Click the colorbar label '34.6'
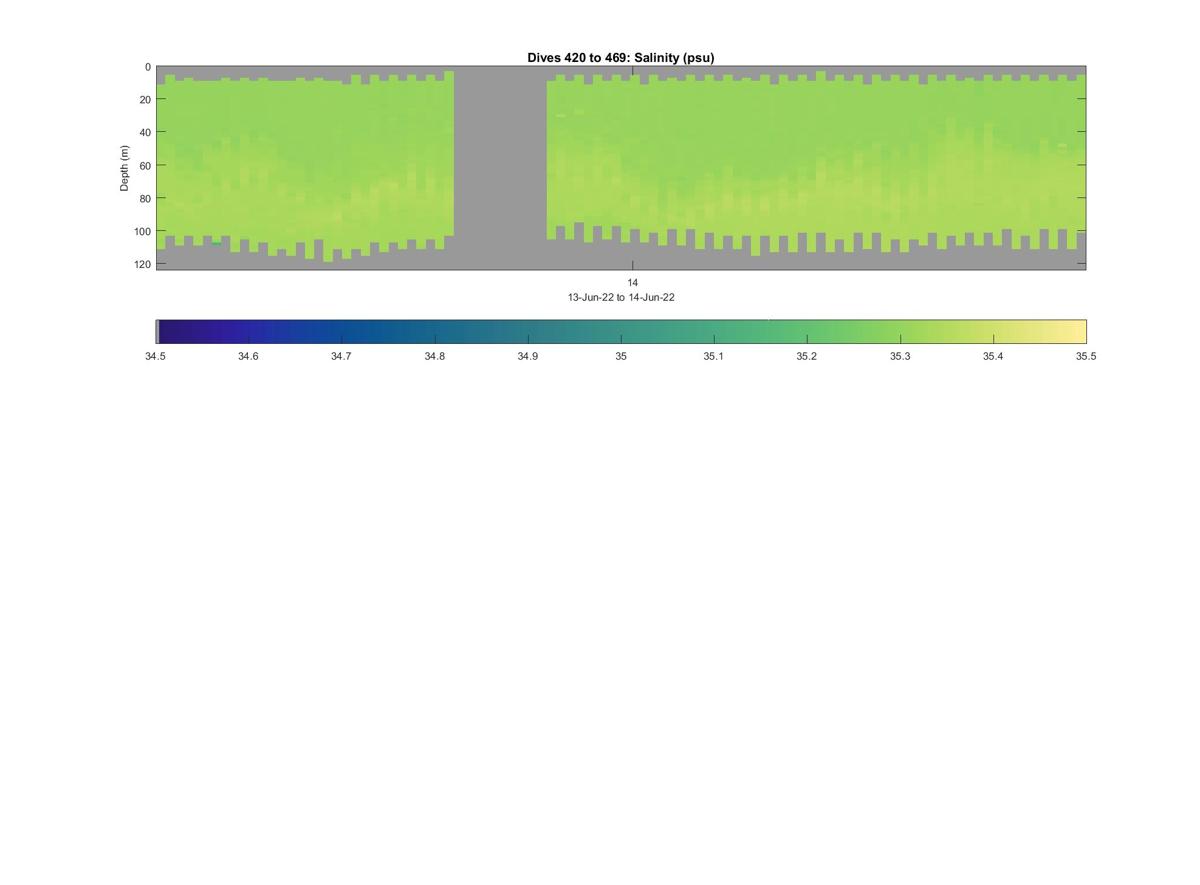This screenshot has width=1200, height=885. pyautogui.click(x=248, y=356)
